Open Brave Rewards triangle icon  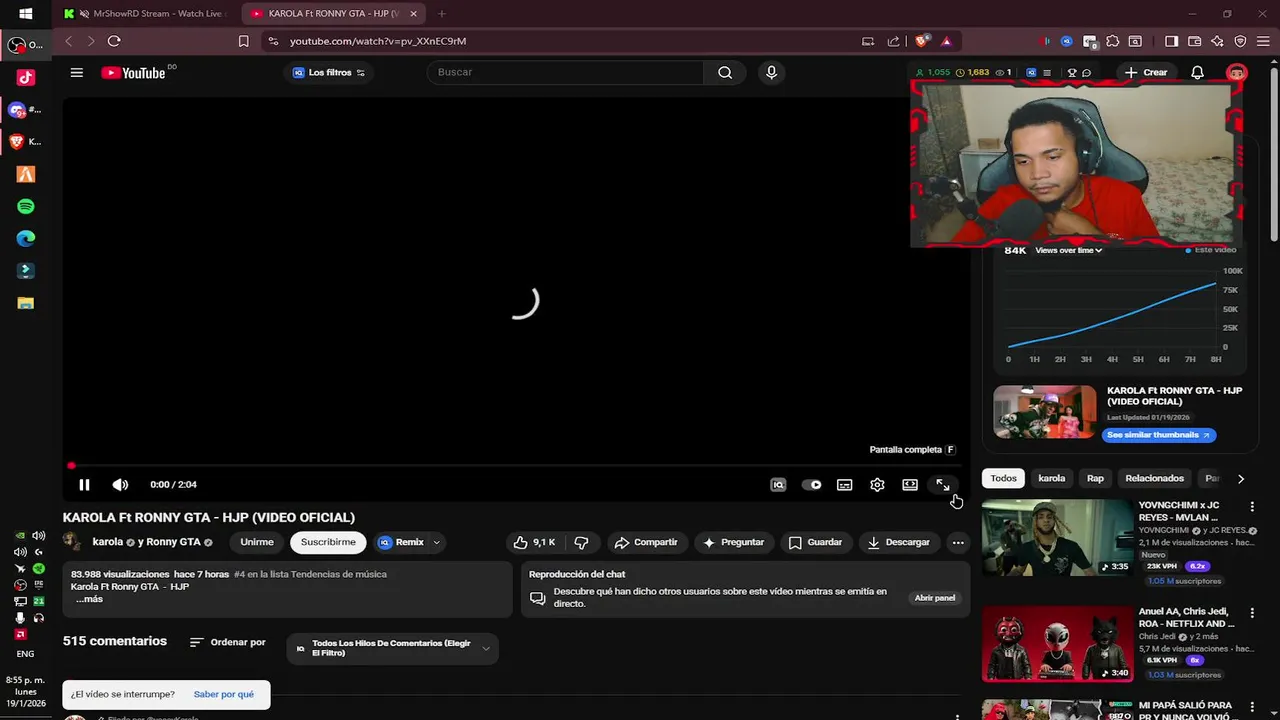[x=946, y=41]
